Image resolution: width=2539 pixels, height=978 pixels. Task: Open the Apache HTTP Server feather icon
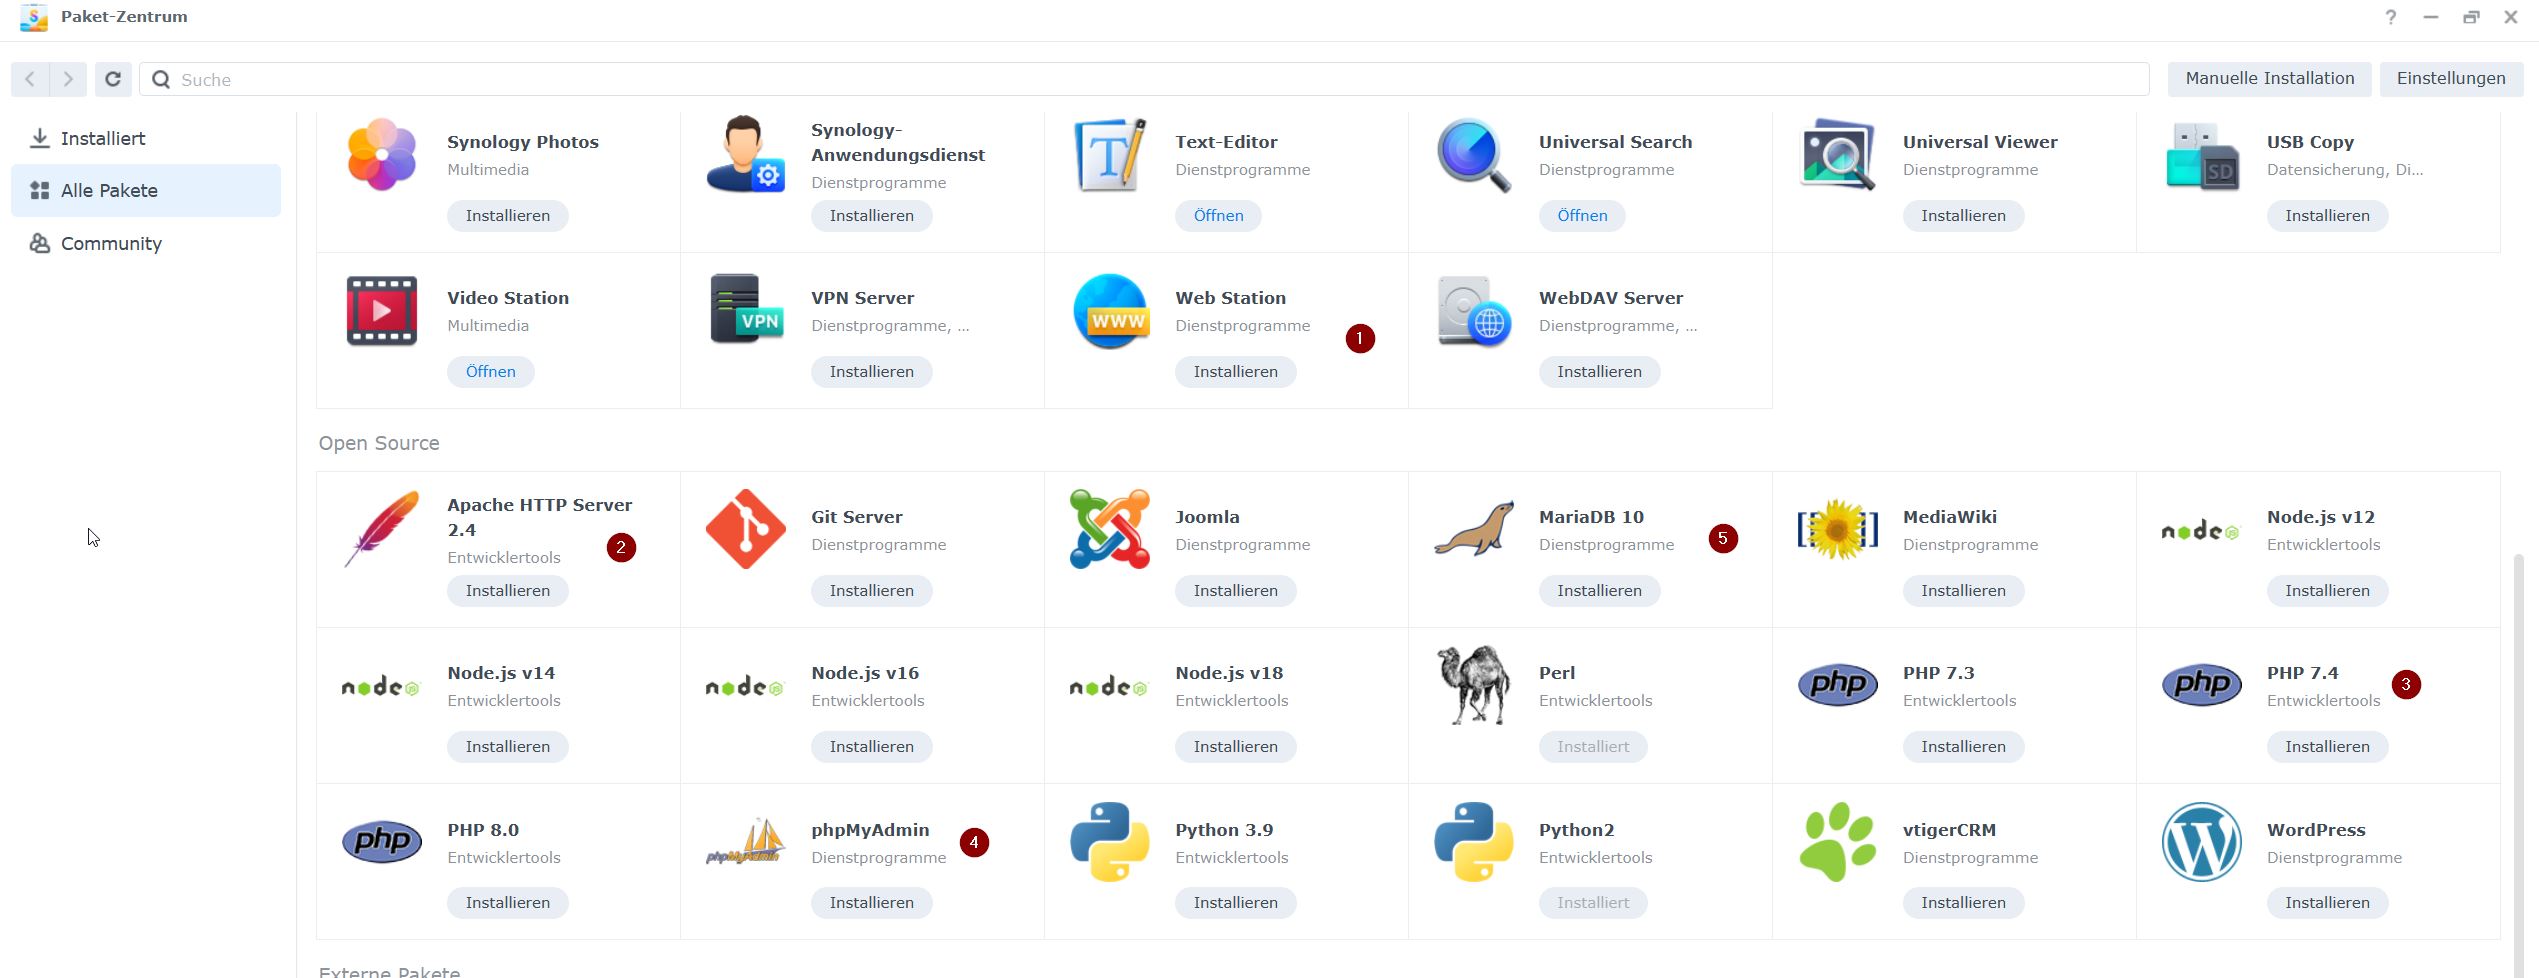(x=381, y=529)
